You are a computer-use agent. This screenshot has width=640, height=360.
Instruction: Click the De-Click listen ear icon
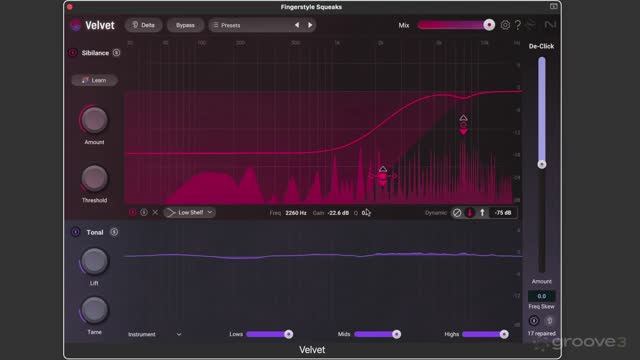pos(549,321)
